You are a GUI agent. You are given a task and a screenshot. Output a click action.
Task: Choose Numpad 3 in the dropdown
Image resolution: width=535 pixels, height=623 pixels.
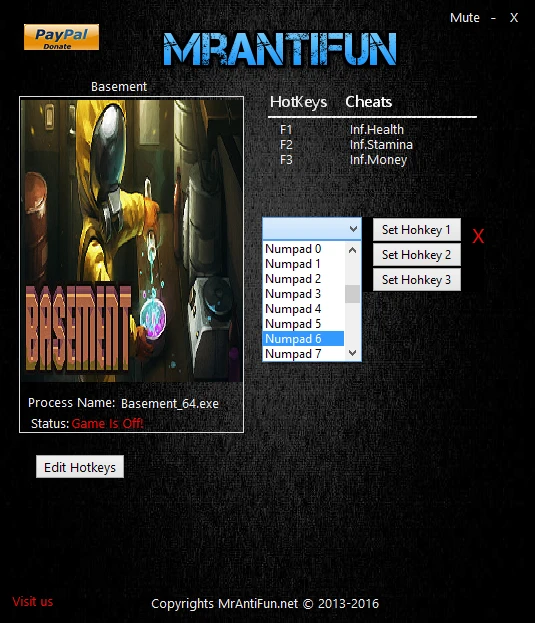(303, 294)
